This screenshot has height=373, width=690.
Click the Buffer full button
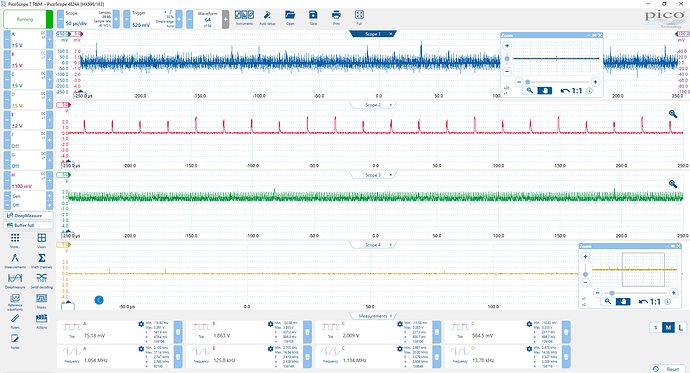click(x=28, y=225)
